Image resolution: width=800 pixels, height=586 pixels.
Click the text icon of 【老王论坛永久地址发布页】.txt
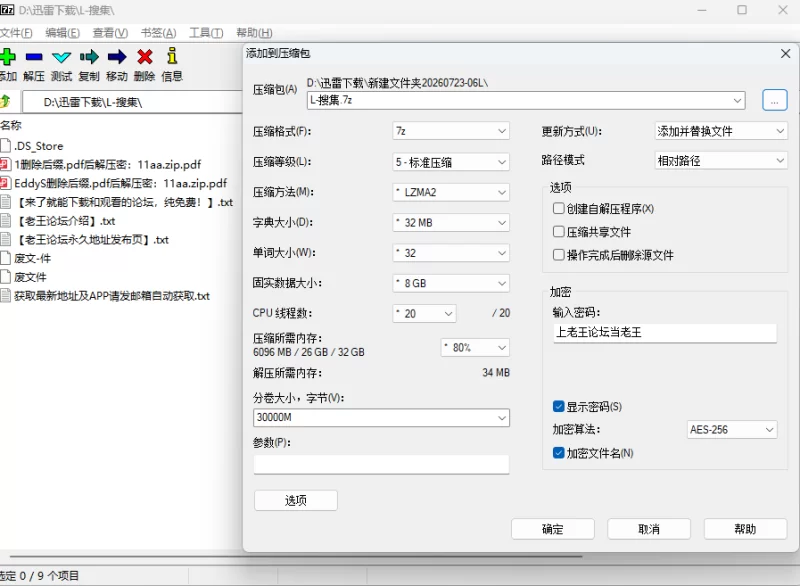5,239
